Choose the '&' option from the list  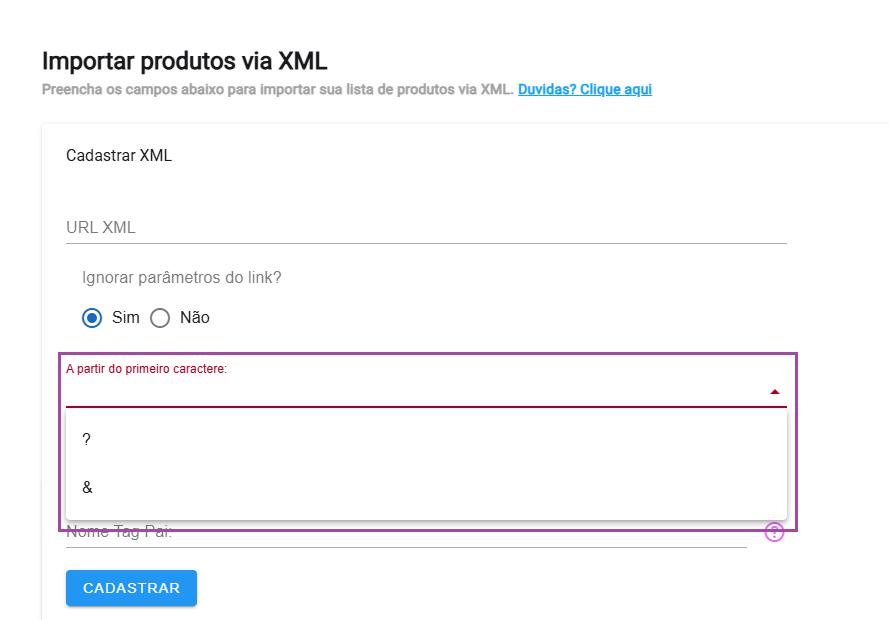[426, 487]
